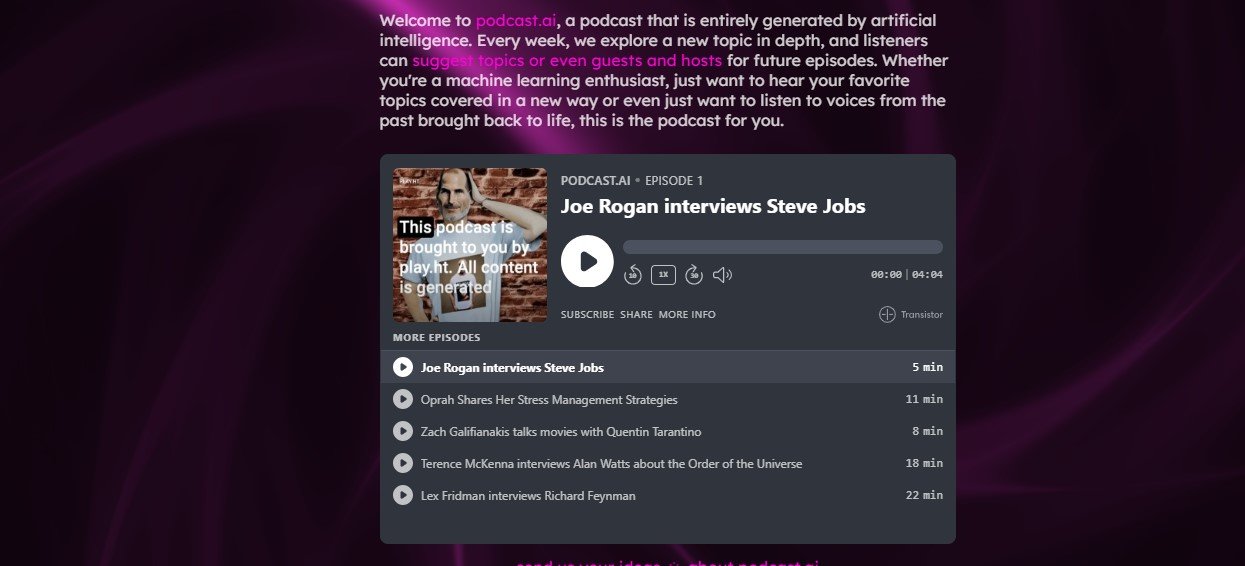Click the audio progress bar
The width and height of the screenshot is (1245, 566).
click(x=782, y=247)
